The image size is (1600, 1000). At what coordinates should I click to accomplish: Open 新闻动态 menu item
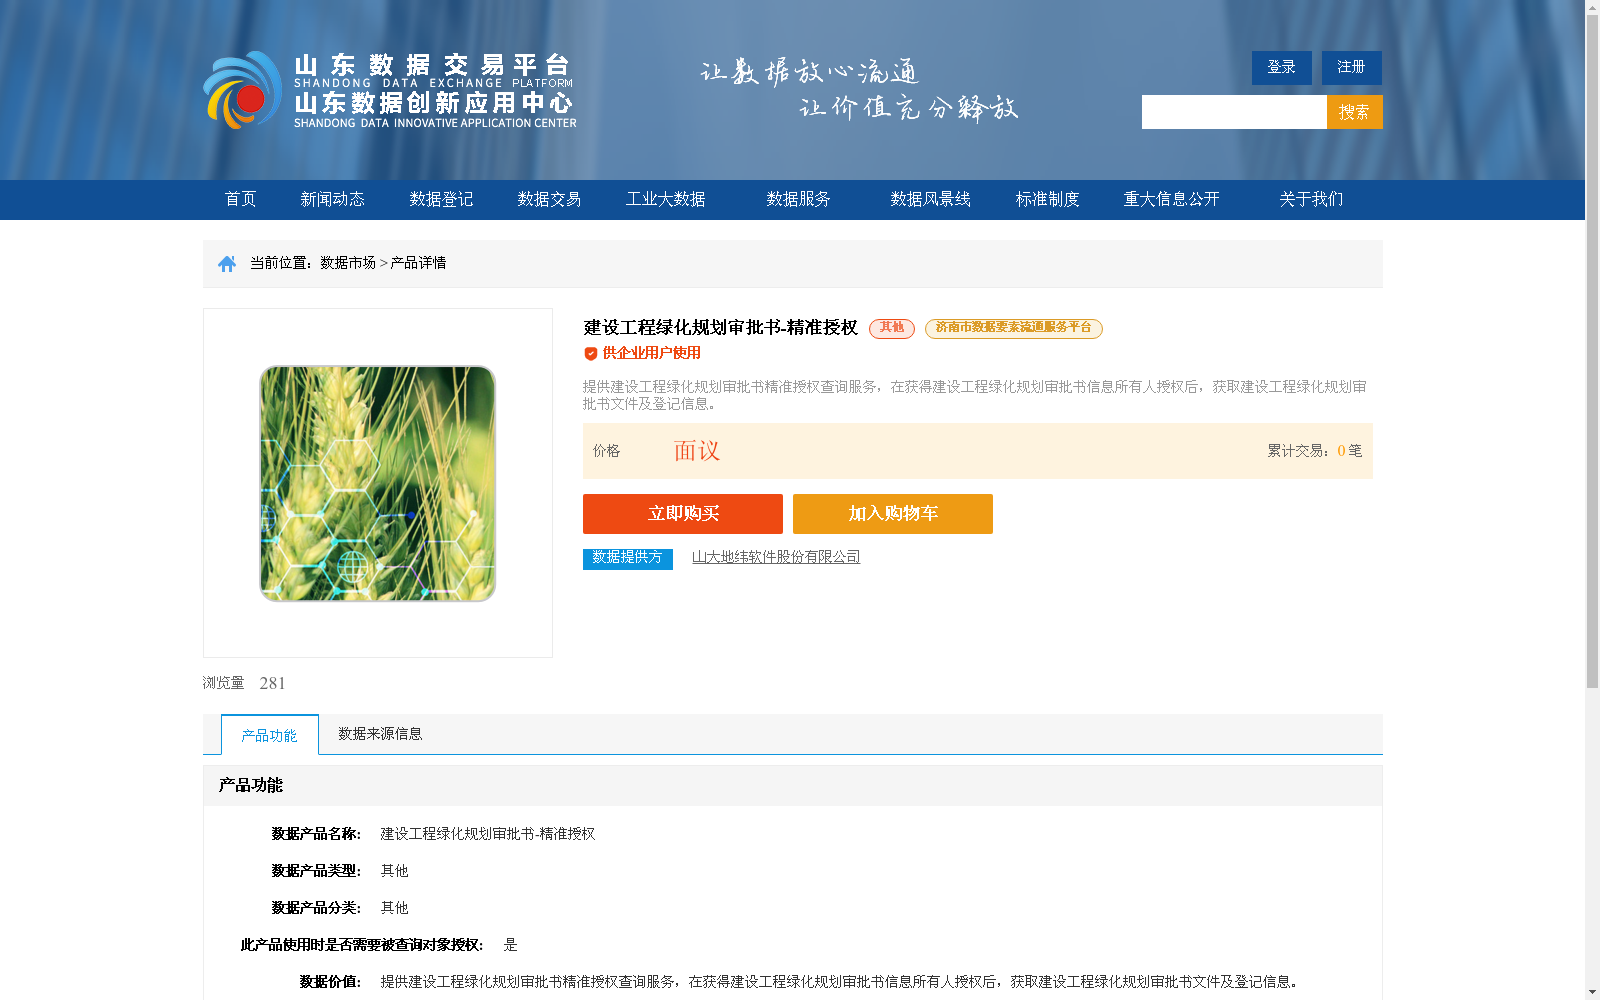[332, 199]
